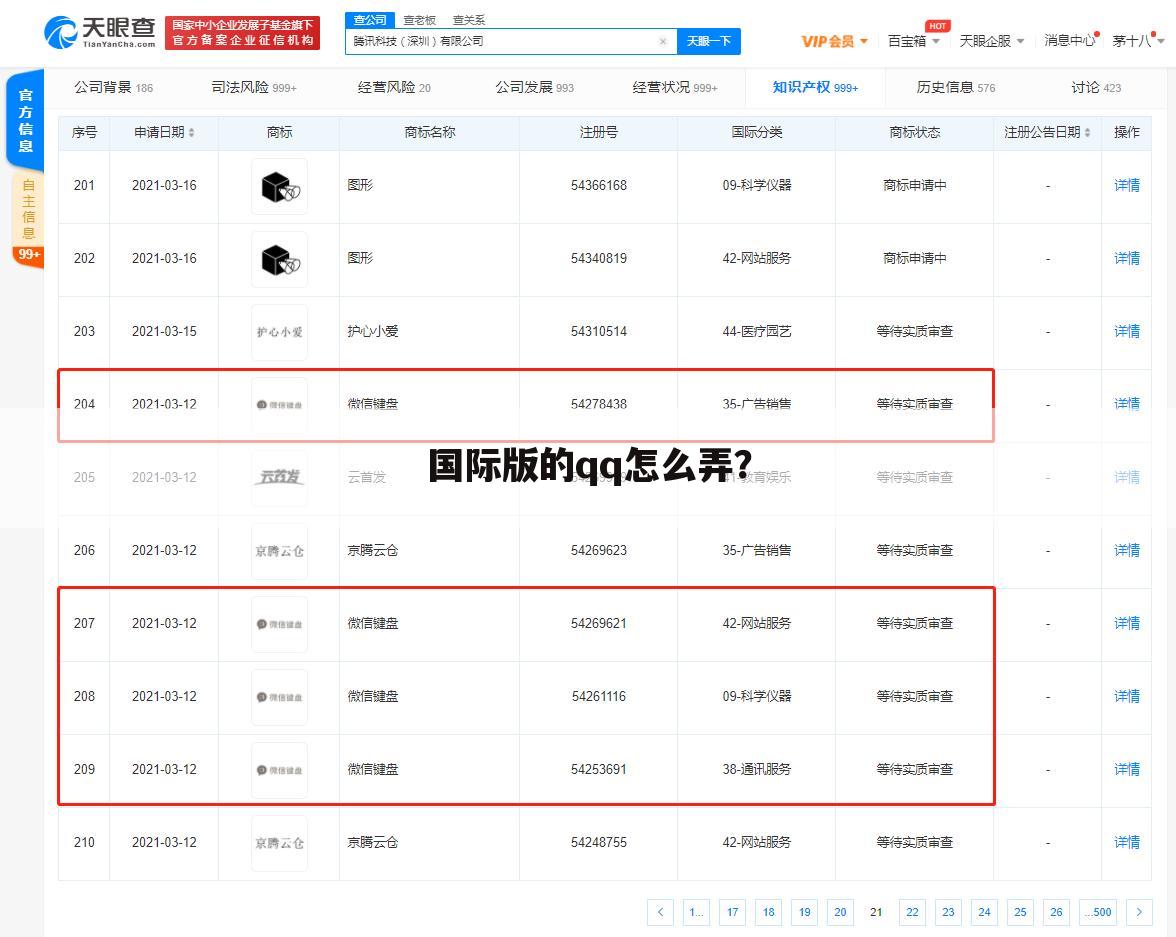Open 详情 for row 207

(x=1126, y=623)
